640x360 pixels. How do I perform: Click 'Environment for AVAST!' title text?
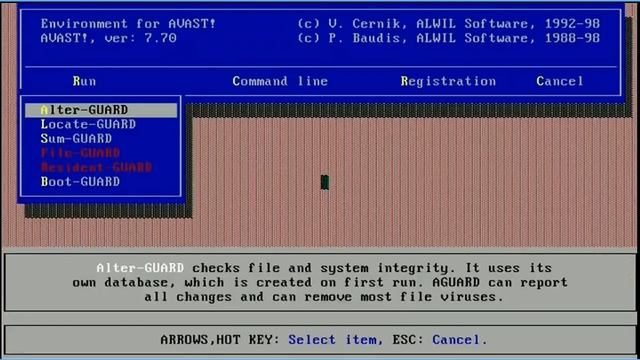coord(128,24)
